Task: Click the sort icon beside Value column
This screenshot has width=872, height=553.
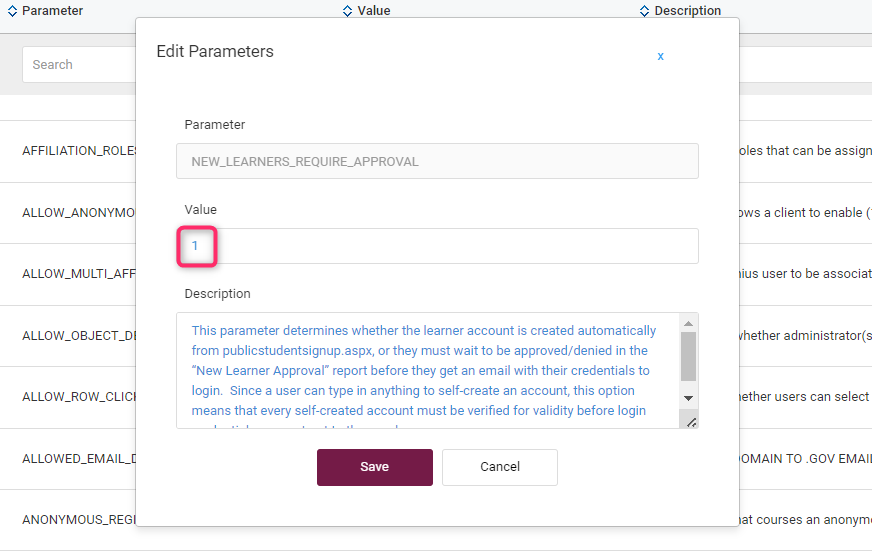Action: (x=347, y=11)
